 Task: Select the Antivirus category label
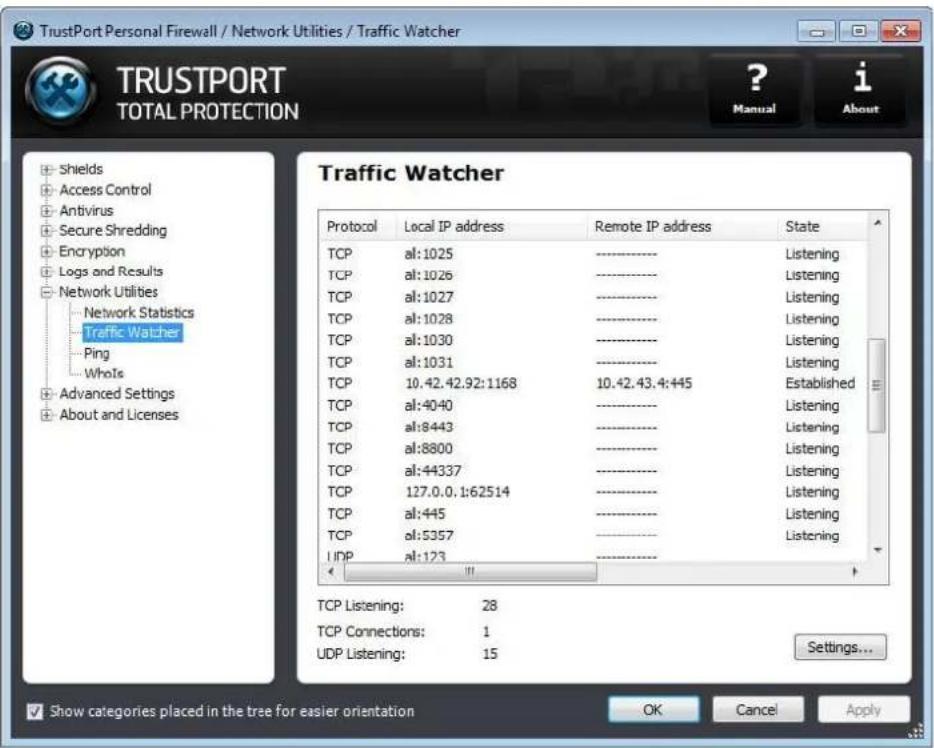(x=86, y=211)
